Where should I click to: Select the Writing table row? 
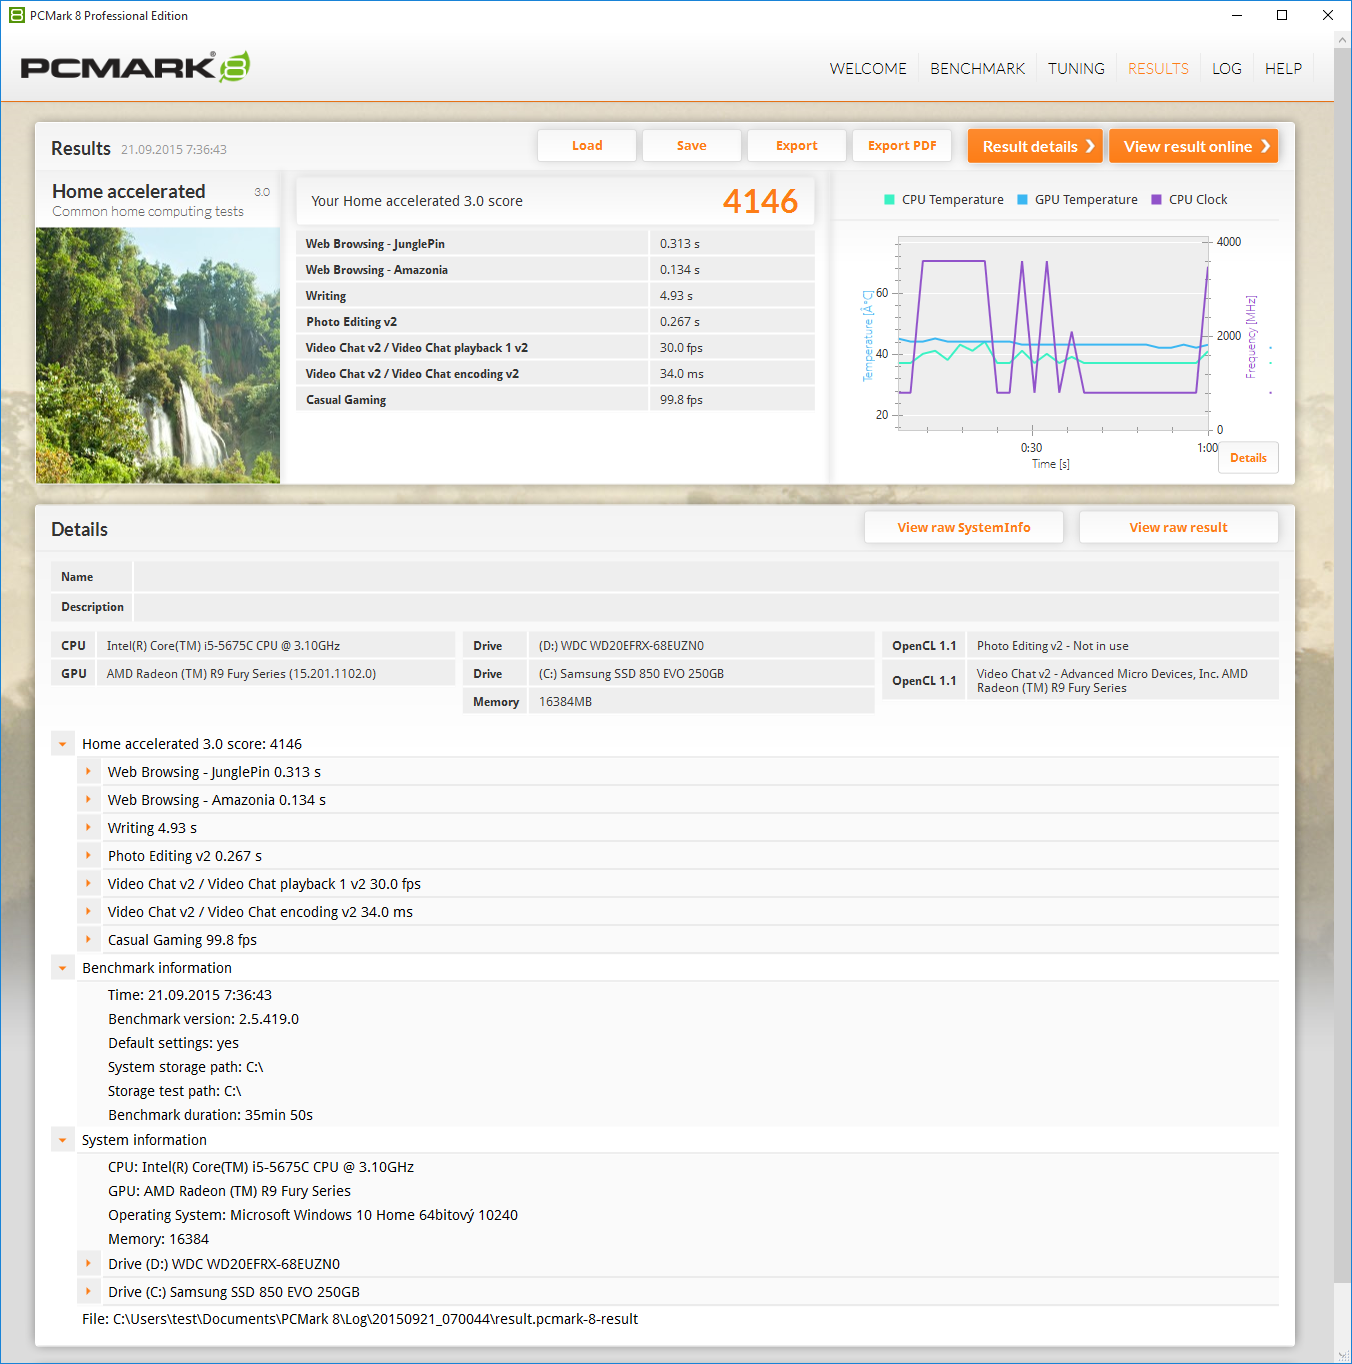555,296
